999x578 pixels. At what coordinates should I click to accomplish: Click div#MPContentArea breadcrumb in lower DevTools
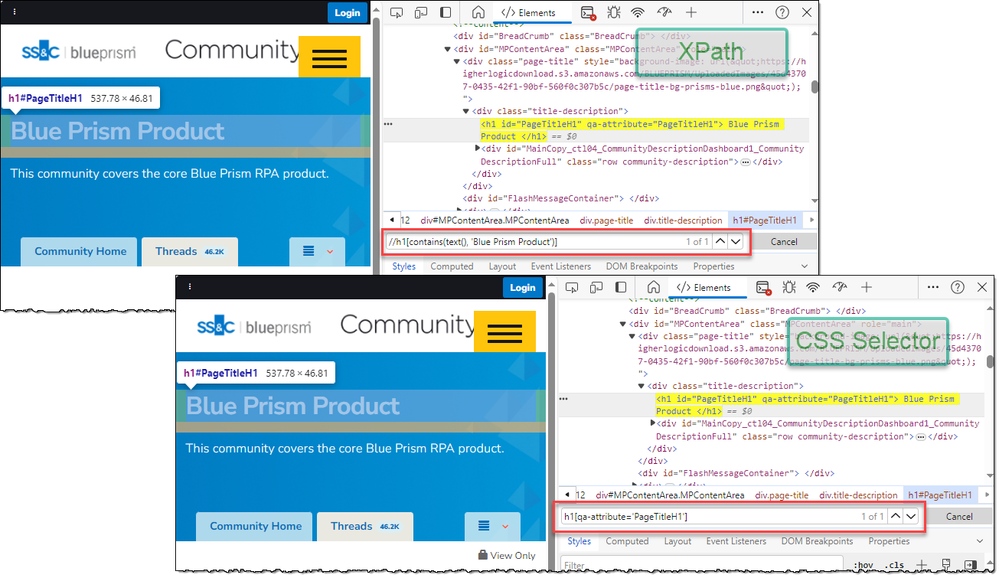[670, 495]
